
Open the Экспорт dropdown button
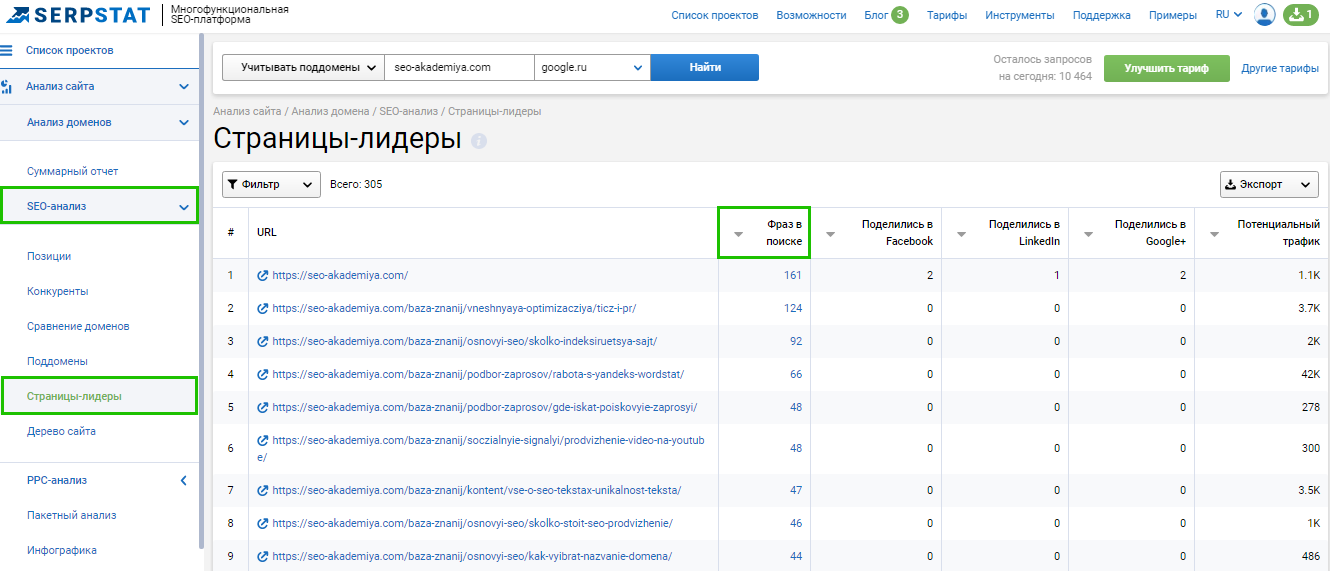click(x=1269, y=184)
